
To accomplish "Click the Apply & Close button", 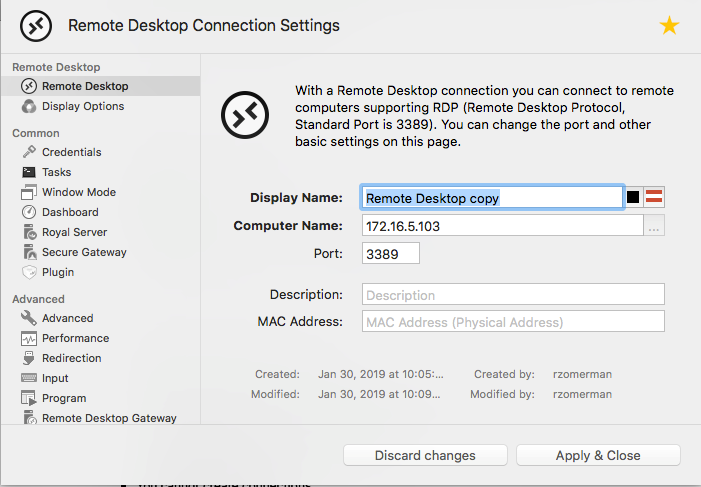I will tap(598, 455).
